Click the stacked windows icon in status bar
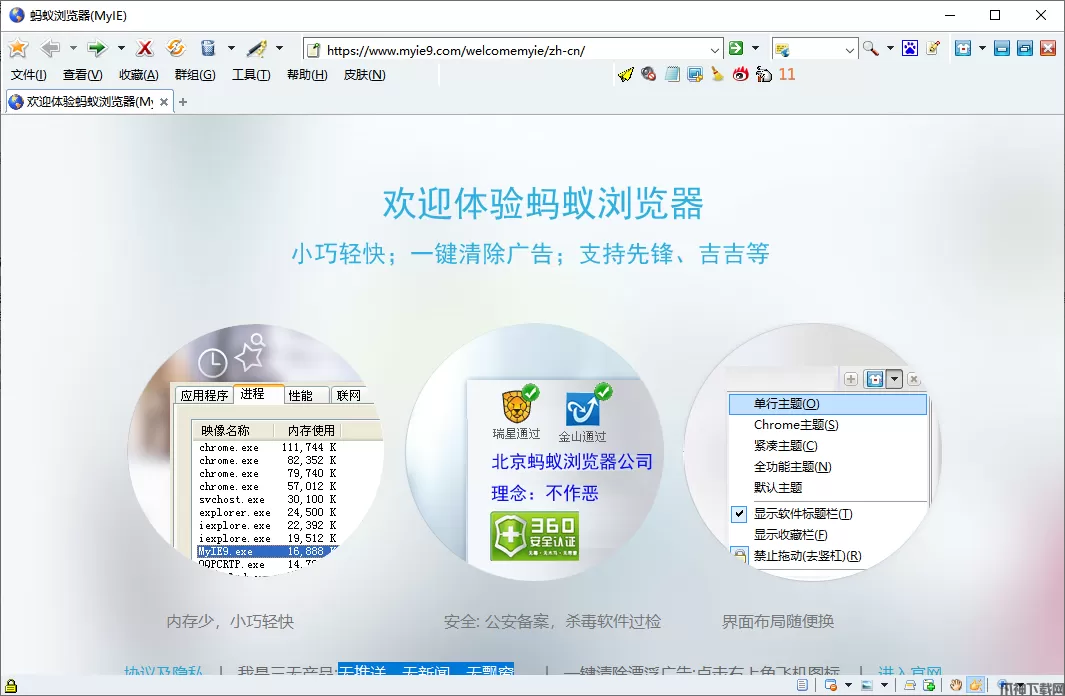 click(x=910, y=685)
